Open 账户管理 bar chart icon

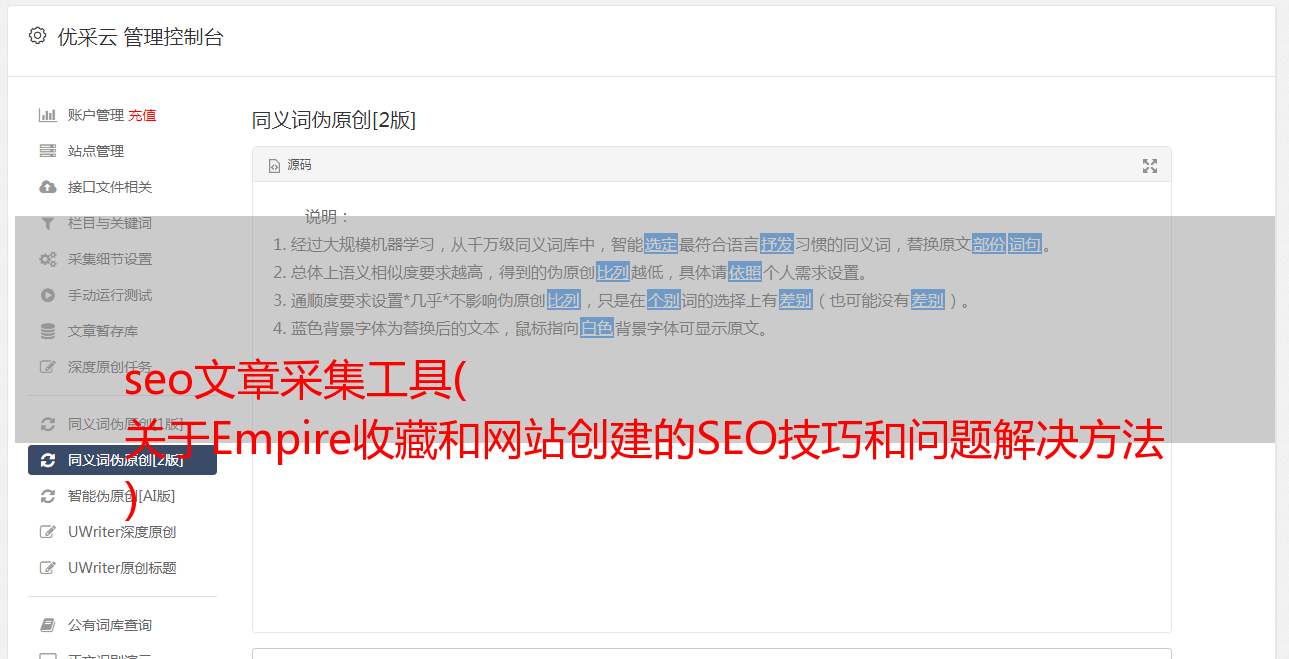(47, 115)
